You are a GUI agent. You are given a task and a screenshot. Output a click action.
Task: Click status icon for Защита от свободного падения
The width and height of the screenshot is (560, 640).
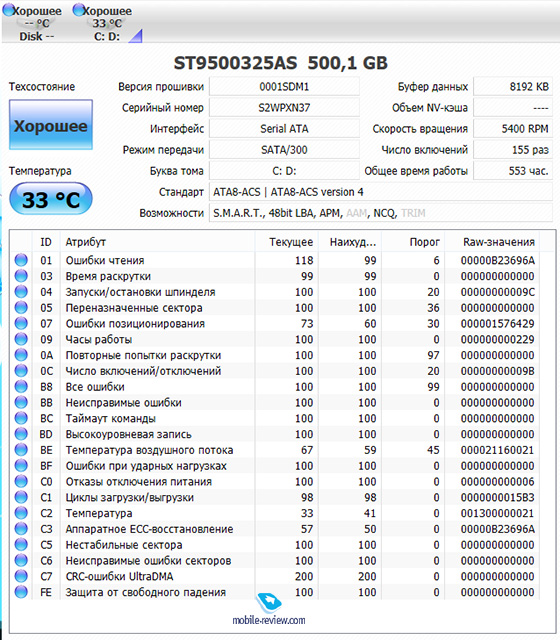point(21,592)
